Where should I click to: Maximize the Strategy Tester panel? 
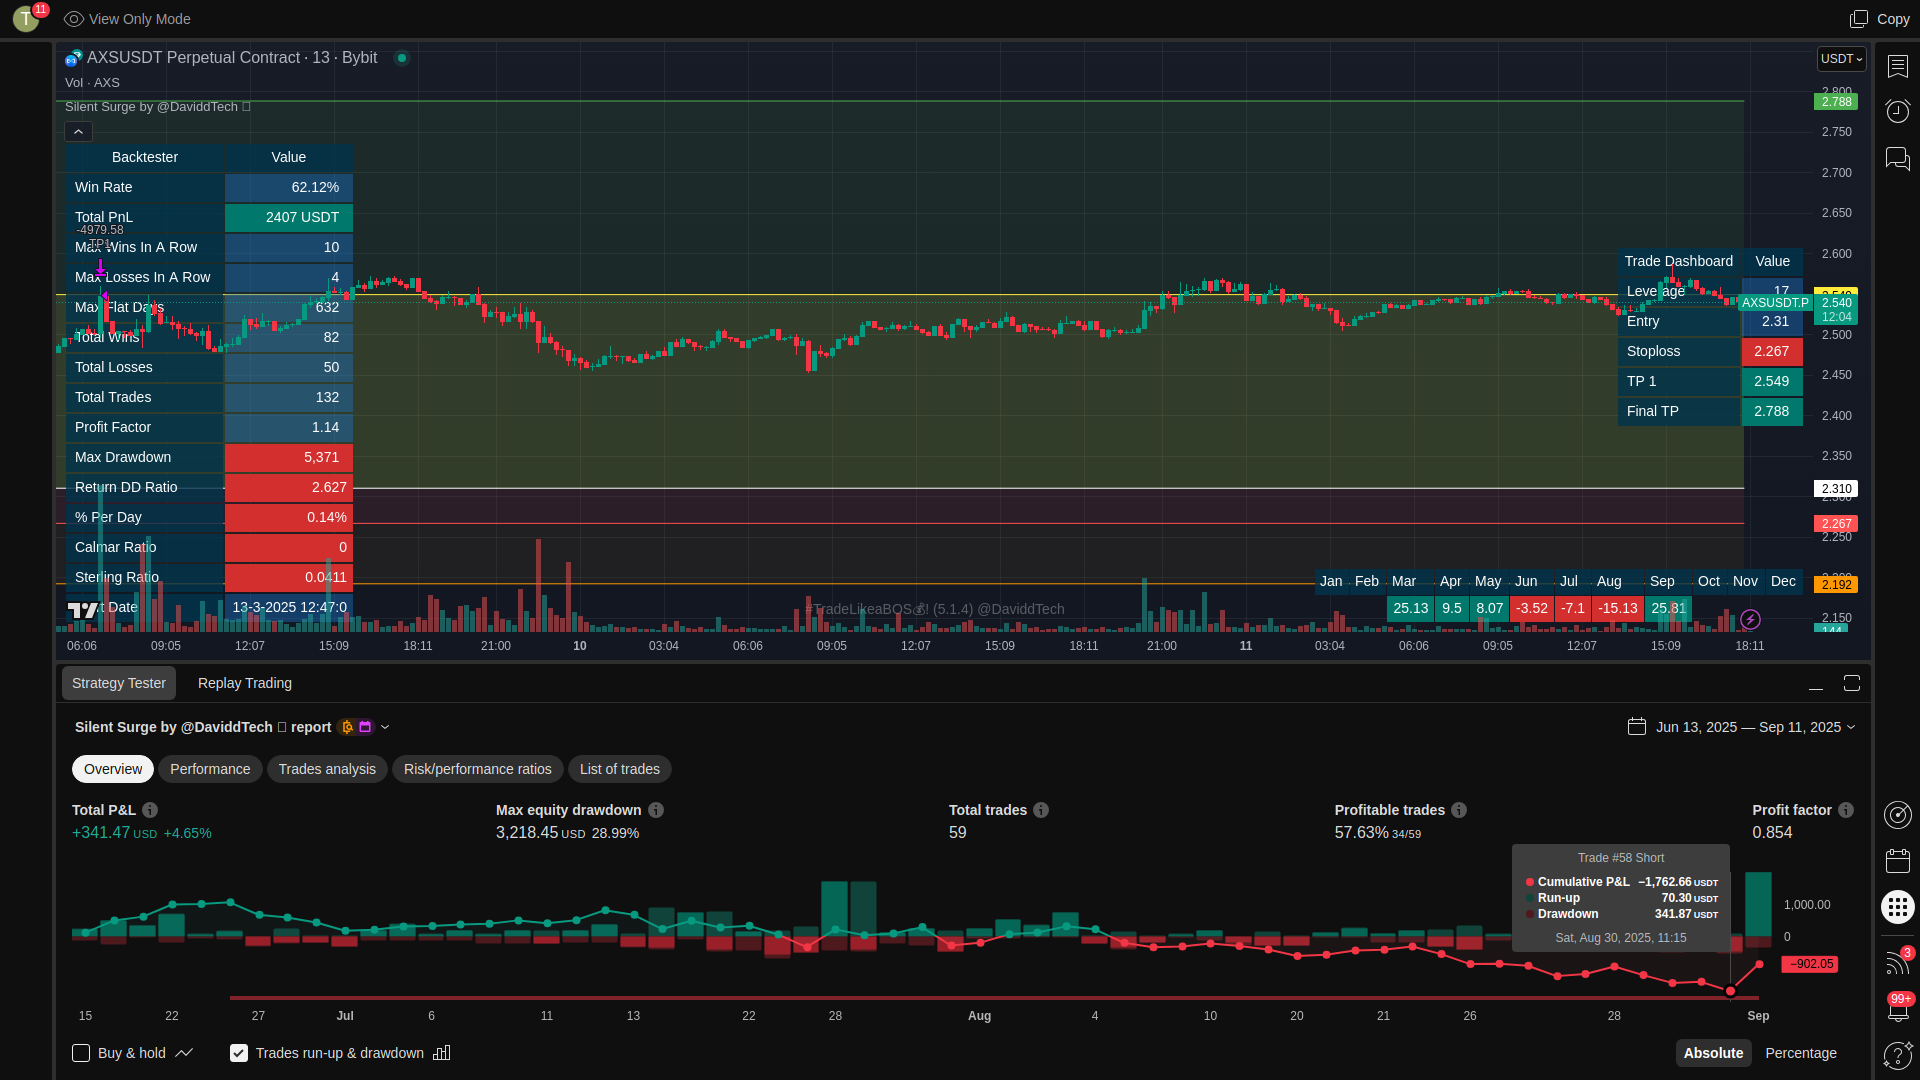(1852, 683)
